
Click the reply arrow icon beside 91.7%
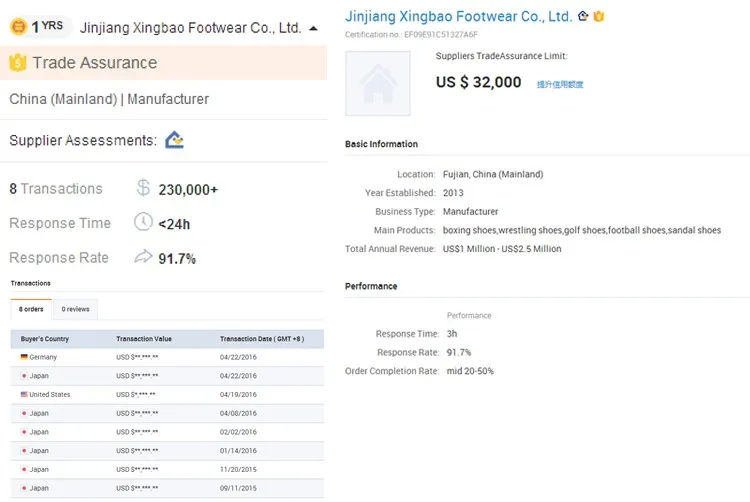click(x=143, y=257)
